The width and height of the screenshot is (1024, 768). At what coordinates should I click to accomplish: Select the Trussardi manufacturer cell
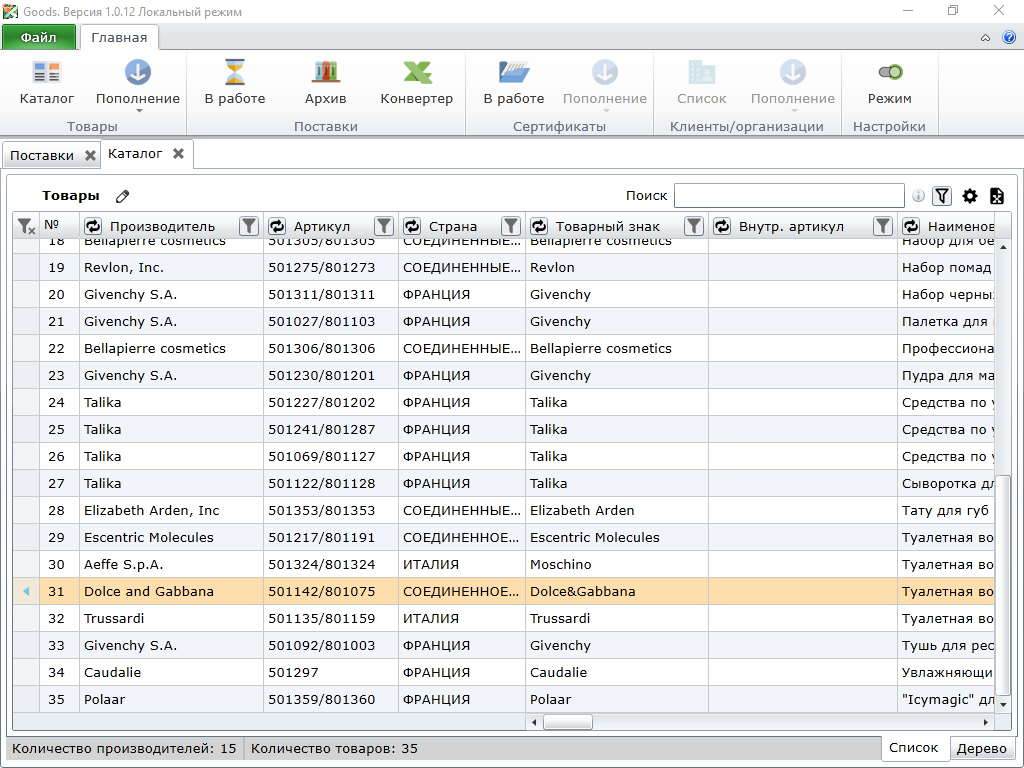pos(172,618)
